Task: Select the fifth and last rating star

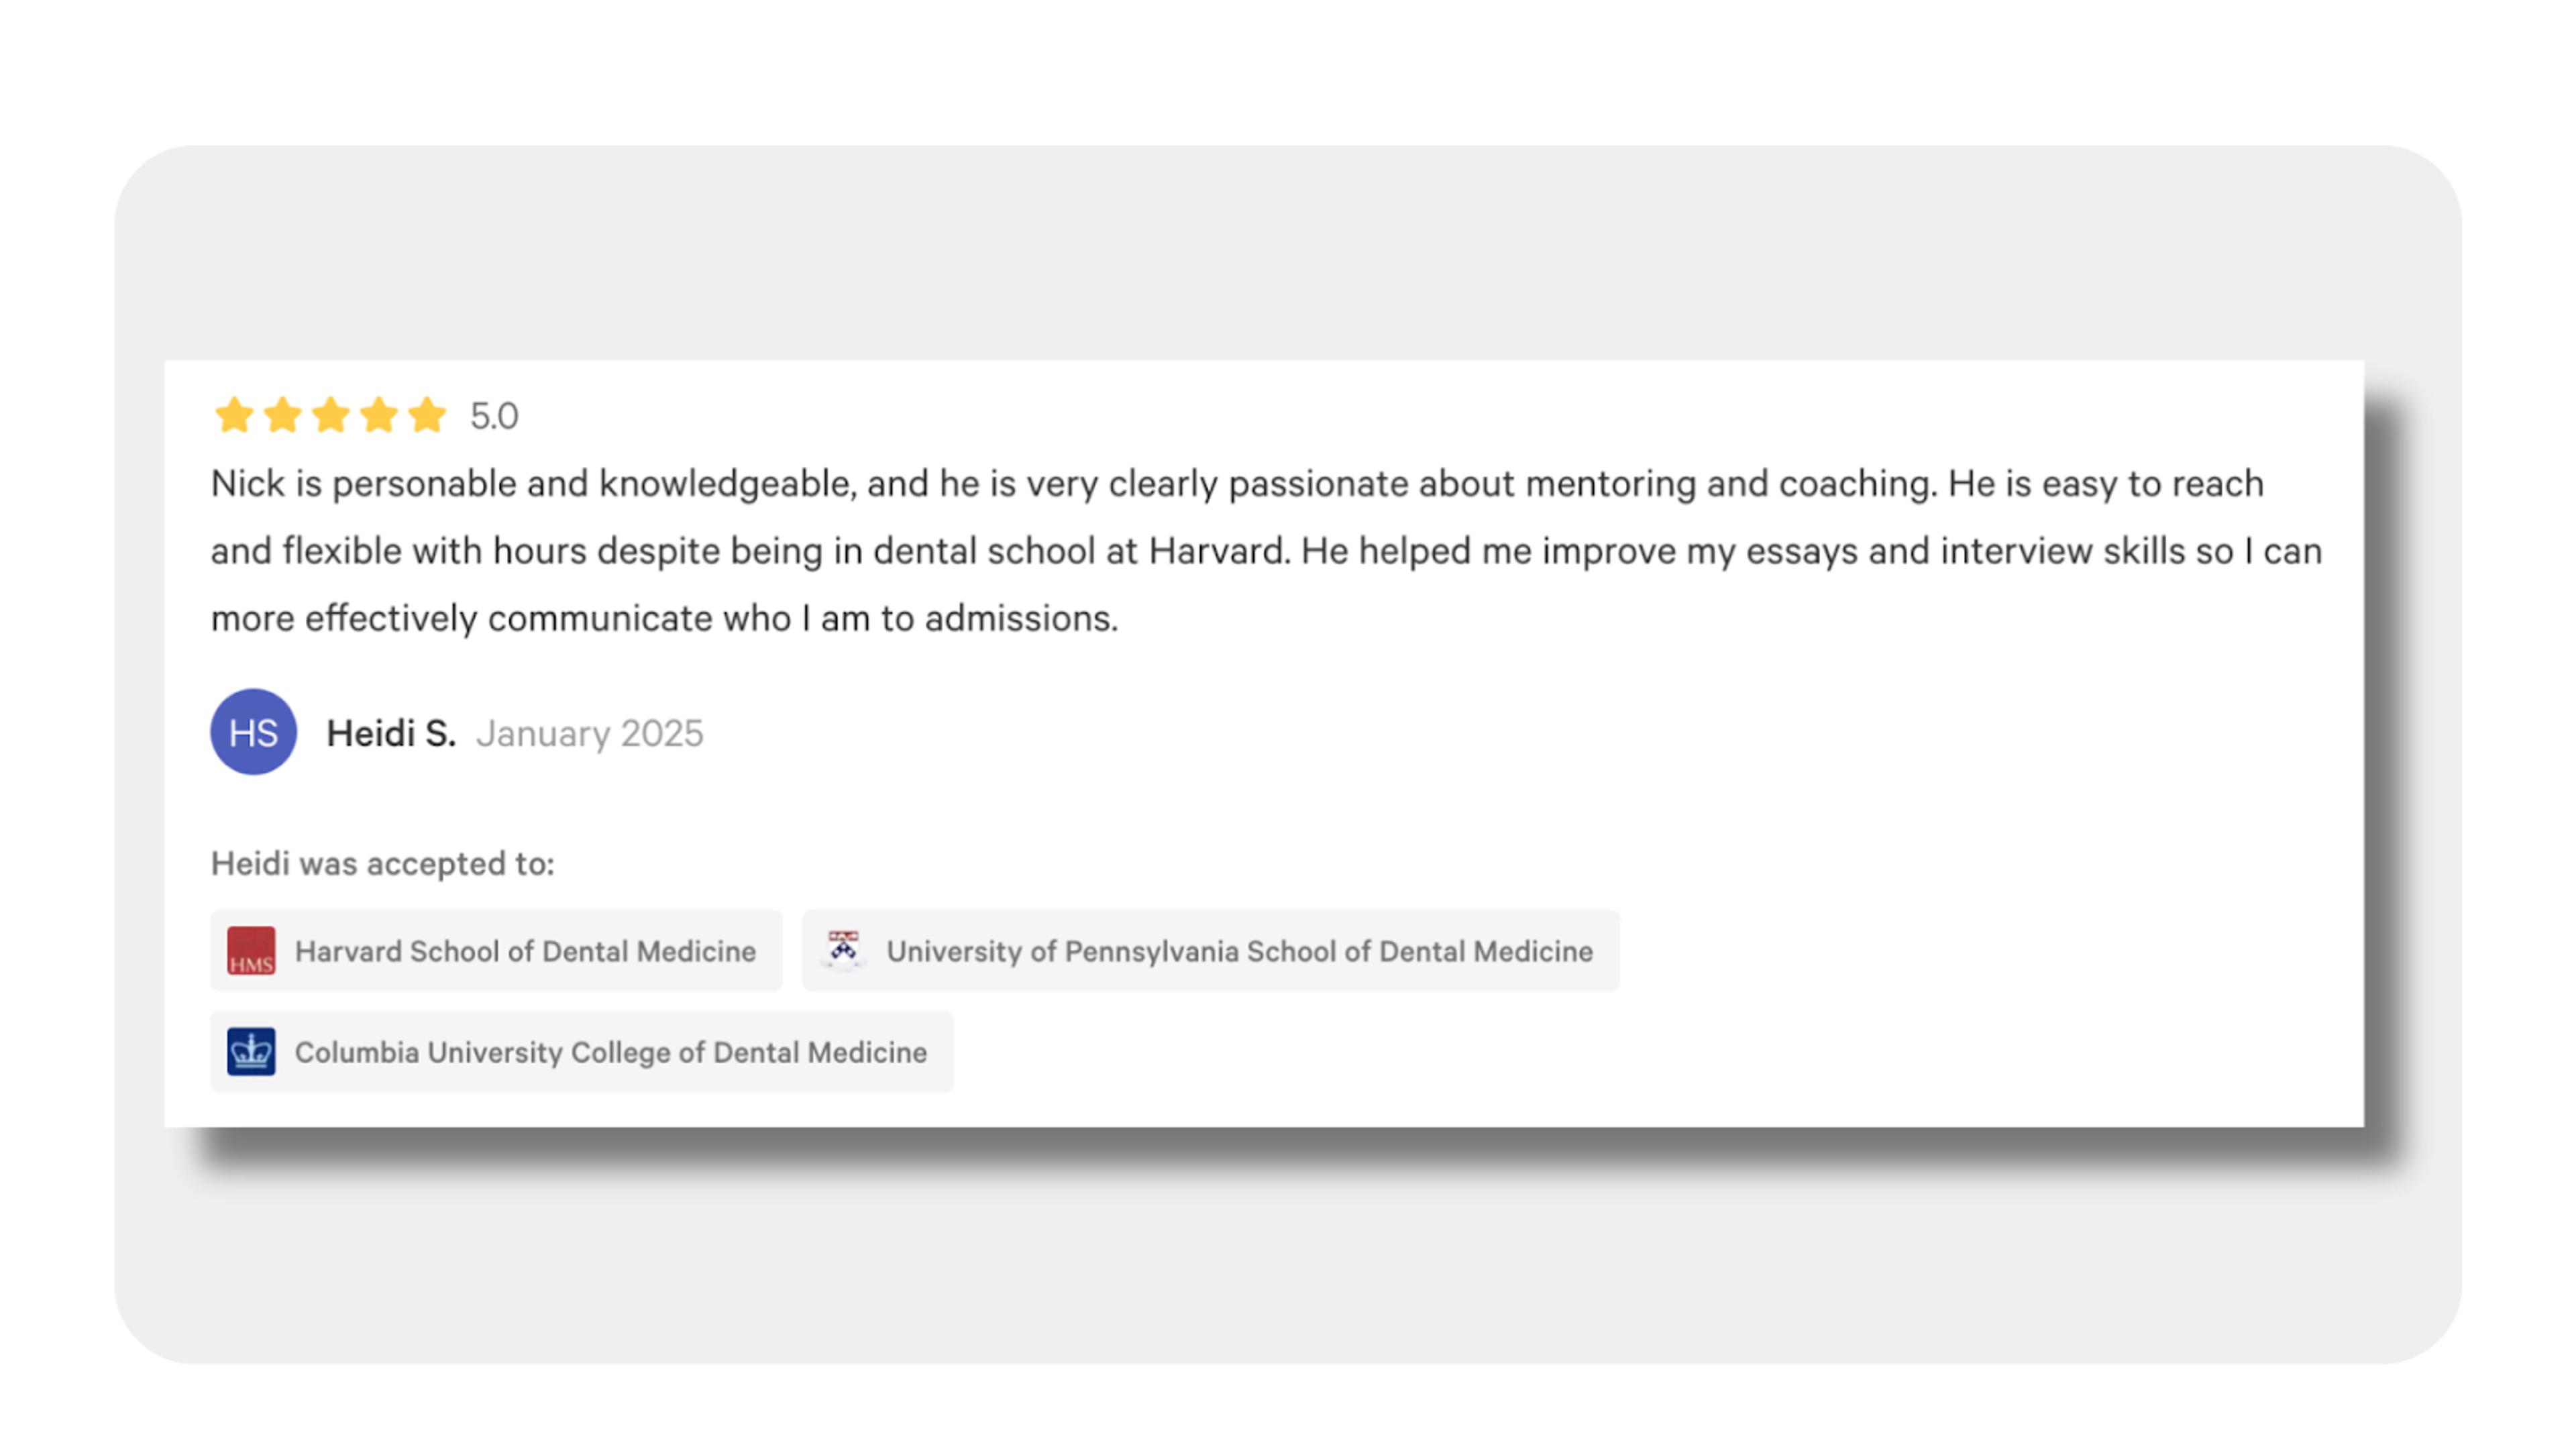Action: 427,415
